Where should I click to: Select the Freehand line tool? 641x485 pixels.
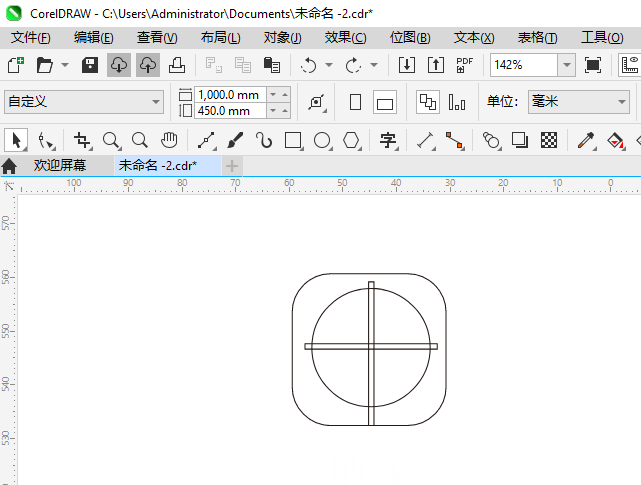pyautogui.click(x=207, y=141)
